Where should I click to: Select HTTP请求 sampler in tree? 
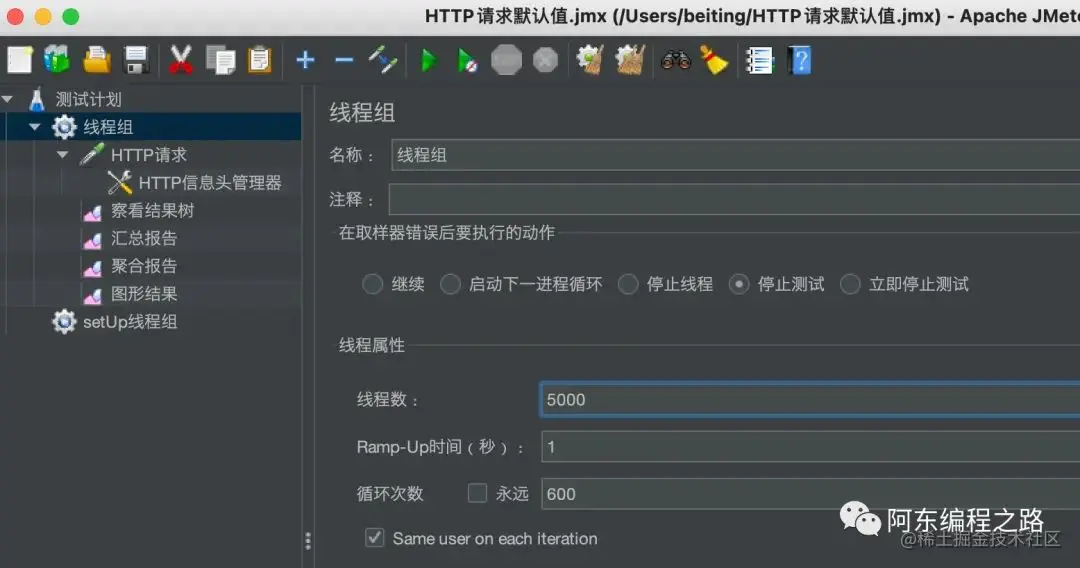[149, 155]
